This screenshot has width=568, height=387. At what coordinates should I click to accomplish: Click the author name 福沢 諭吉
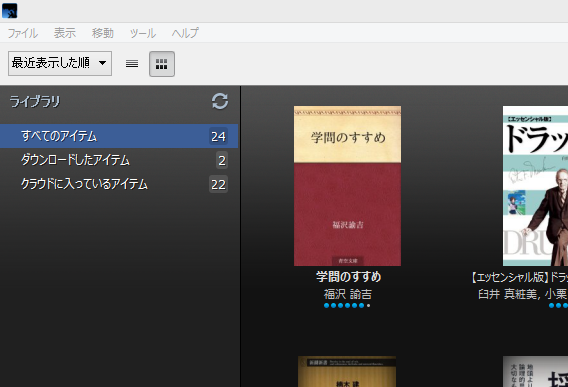[x=348, y=294]
